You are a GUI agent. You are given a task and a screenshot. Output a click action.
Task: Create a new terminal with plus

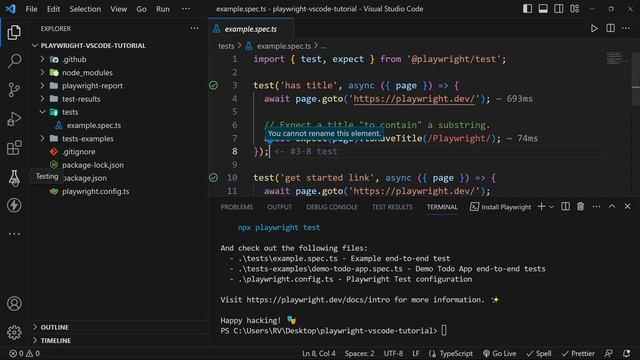[x=541, y=207]
